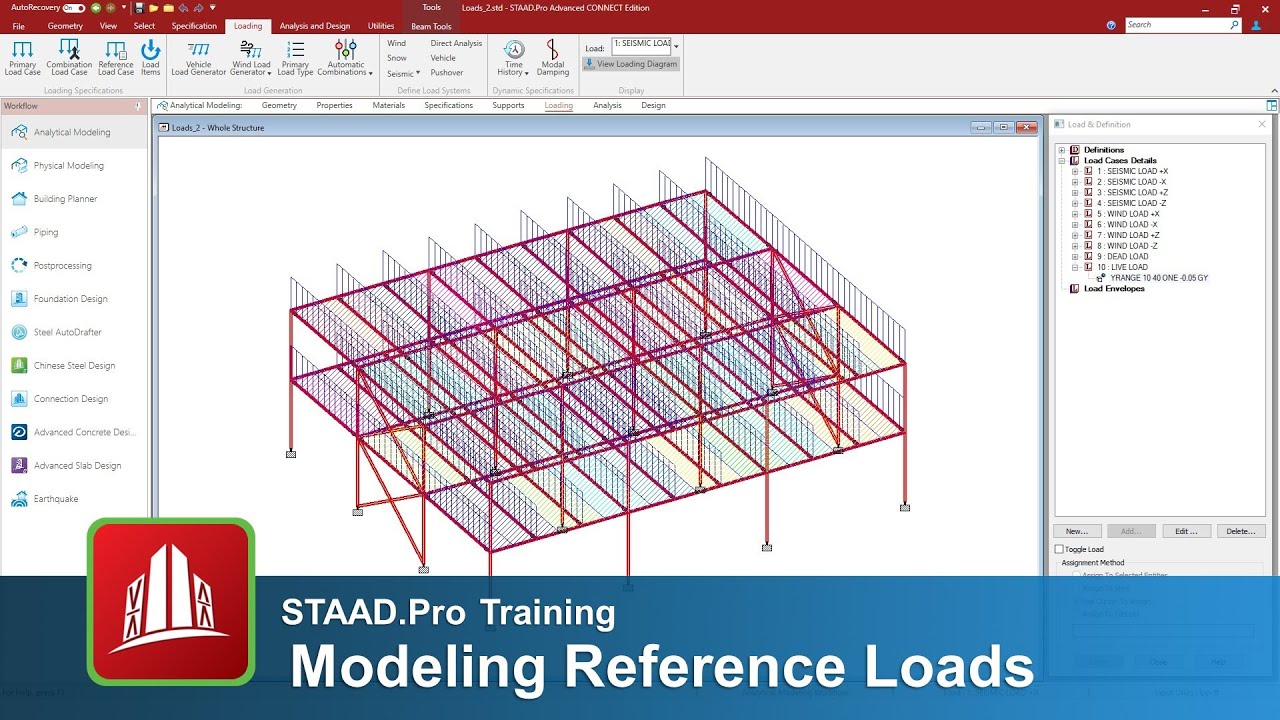Open the Primary Load Type tool
1280x720 pixels.
295,58
